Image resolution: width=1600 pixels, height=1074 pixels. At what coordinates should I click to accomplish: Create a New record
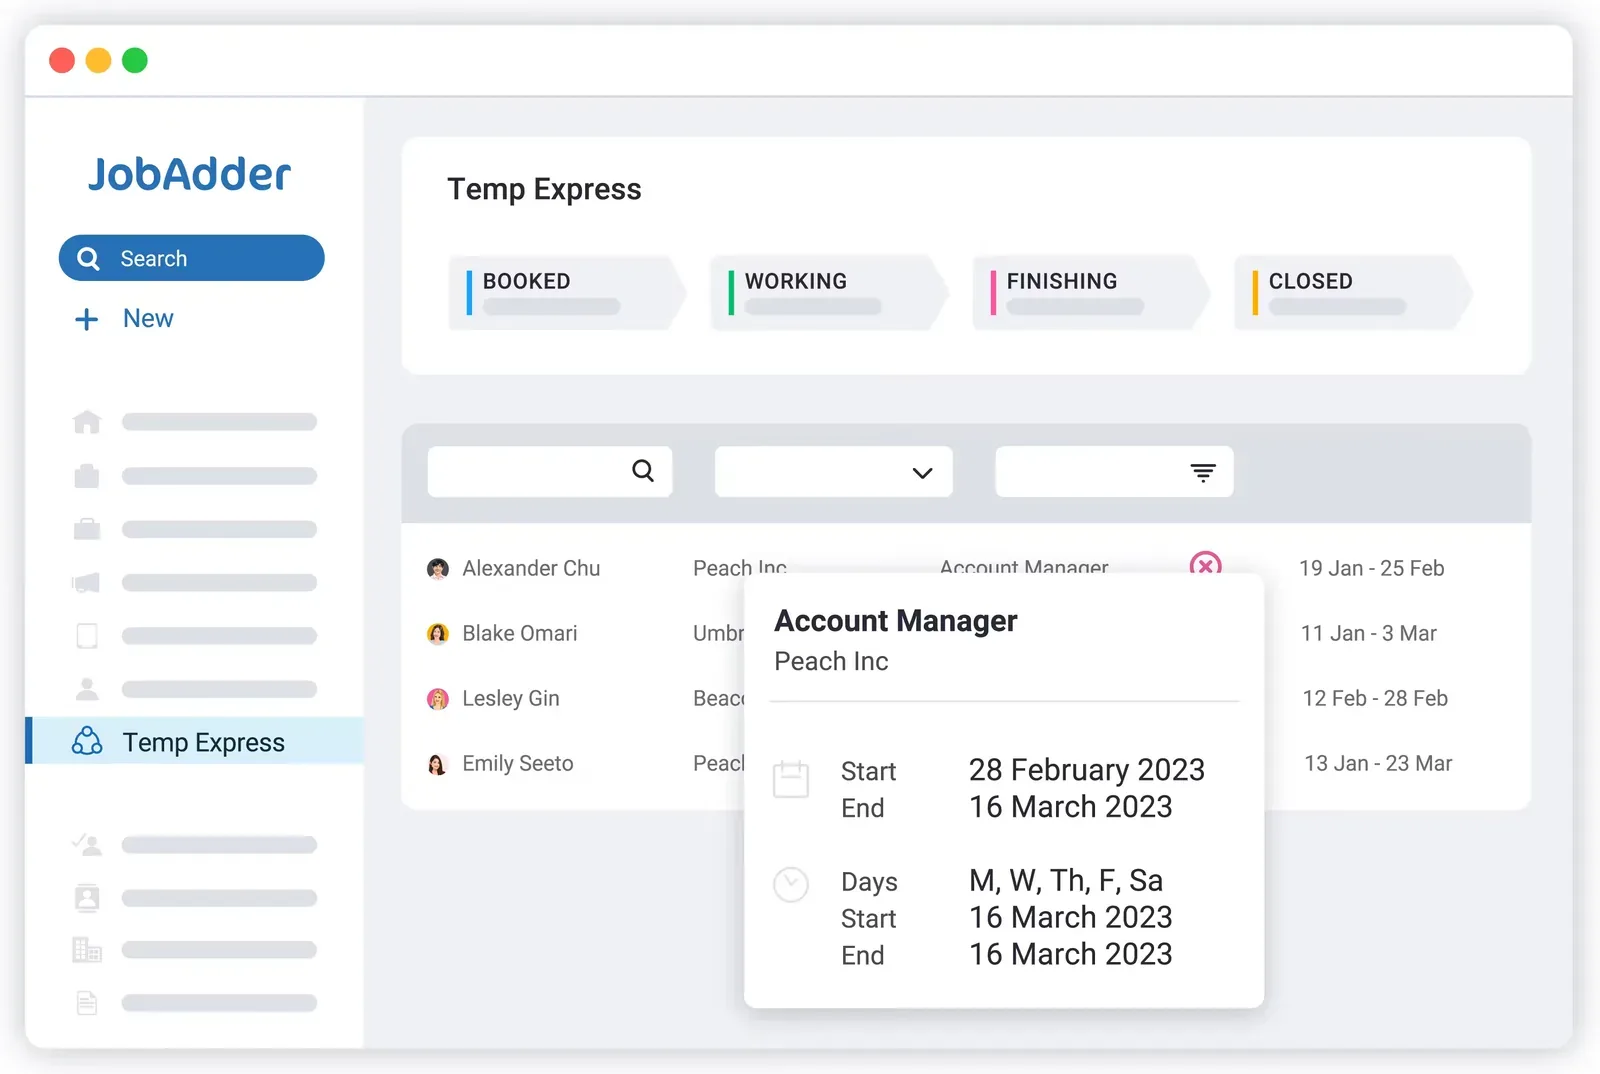tap(148, 319)
